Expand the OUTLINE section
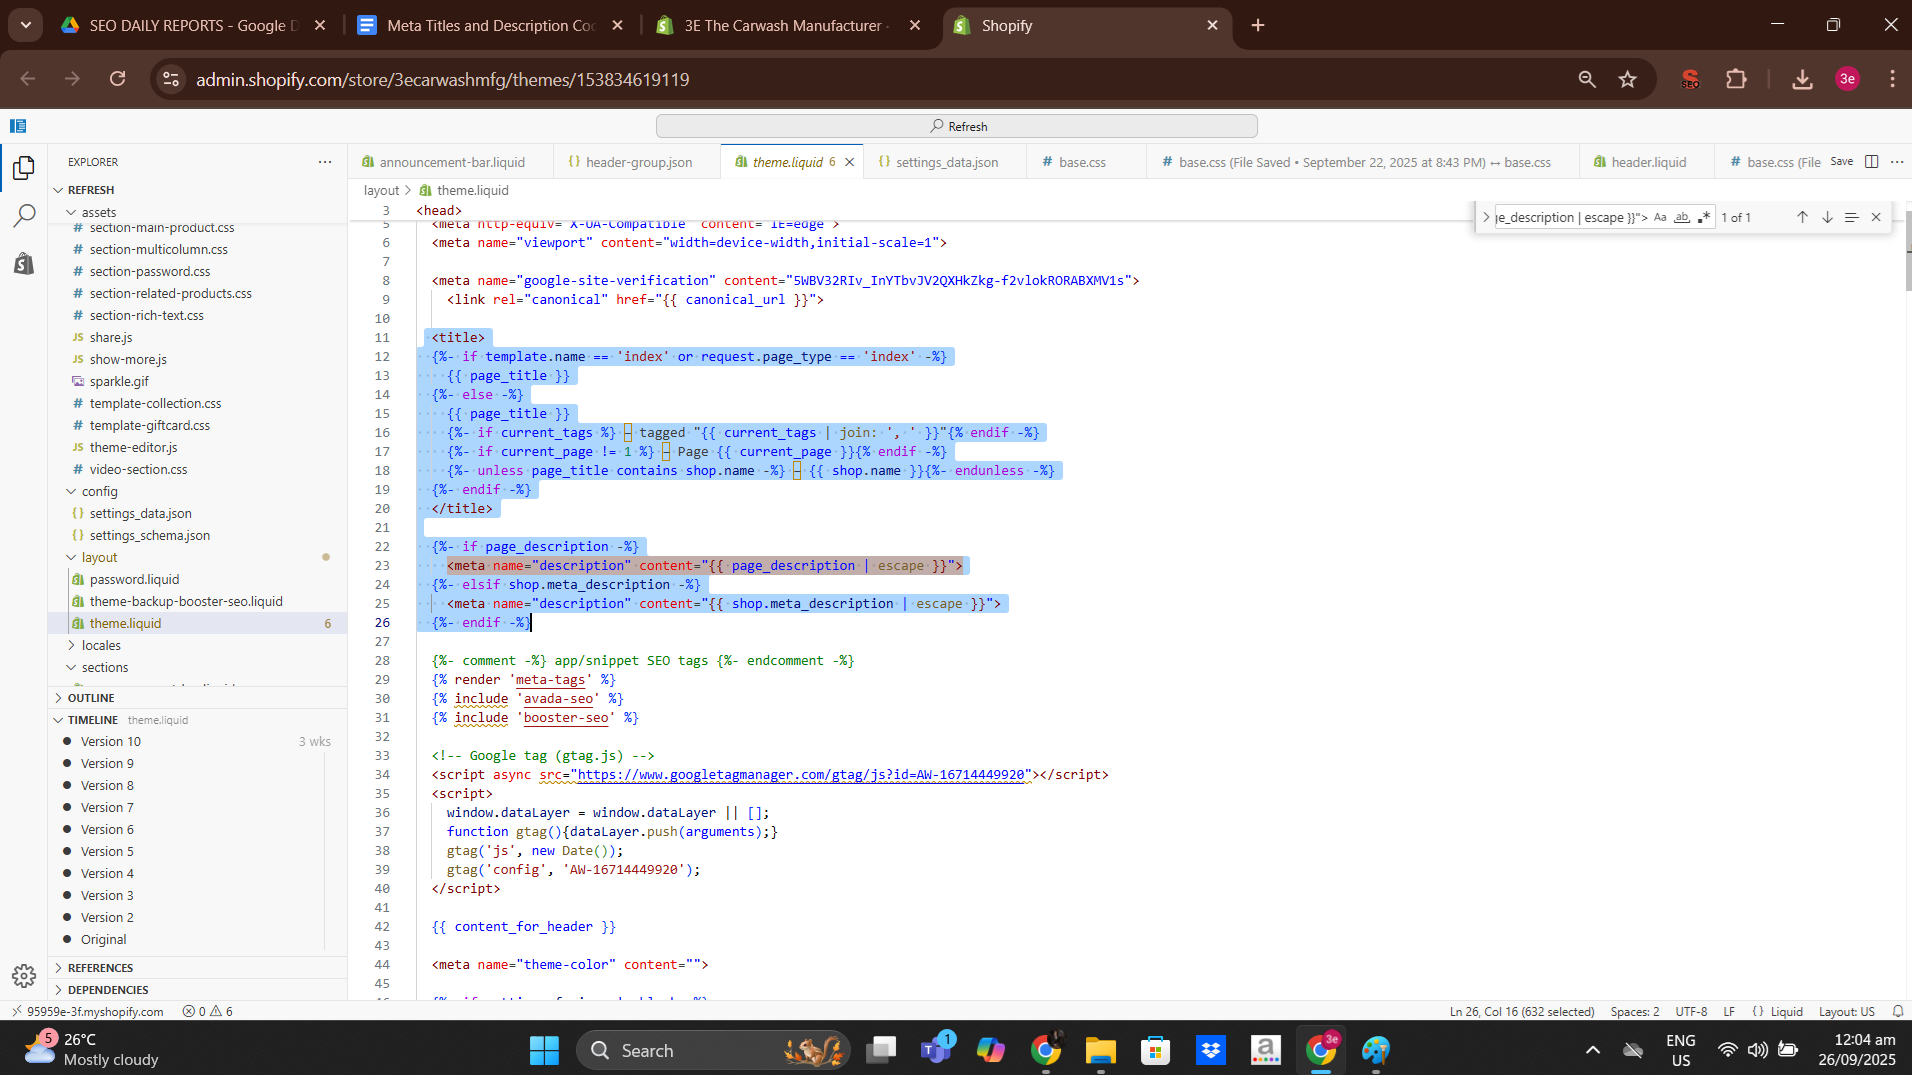Screen dimensions: 1912x1080 [x=91, y=698]
